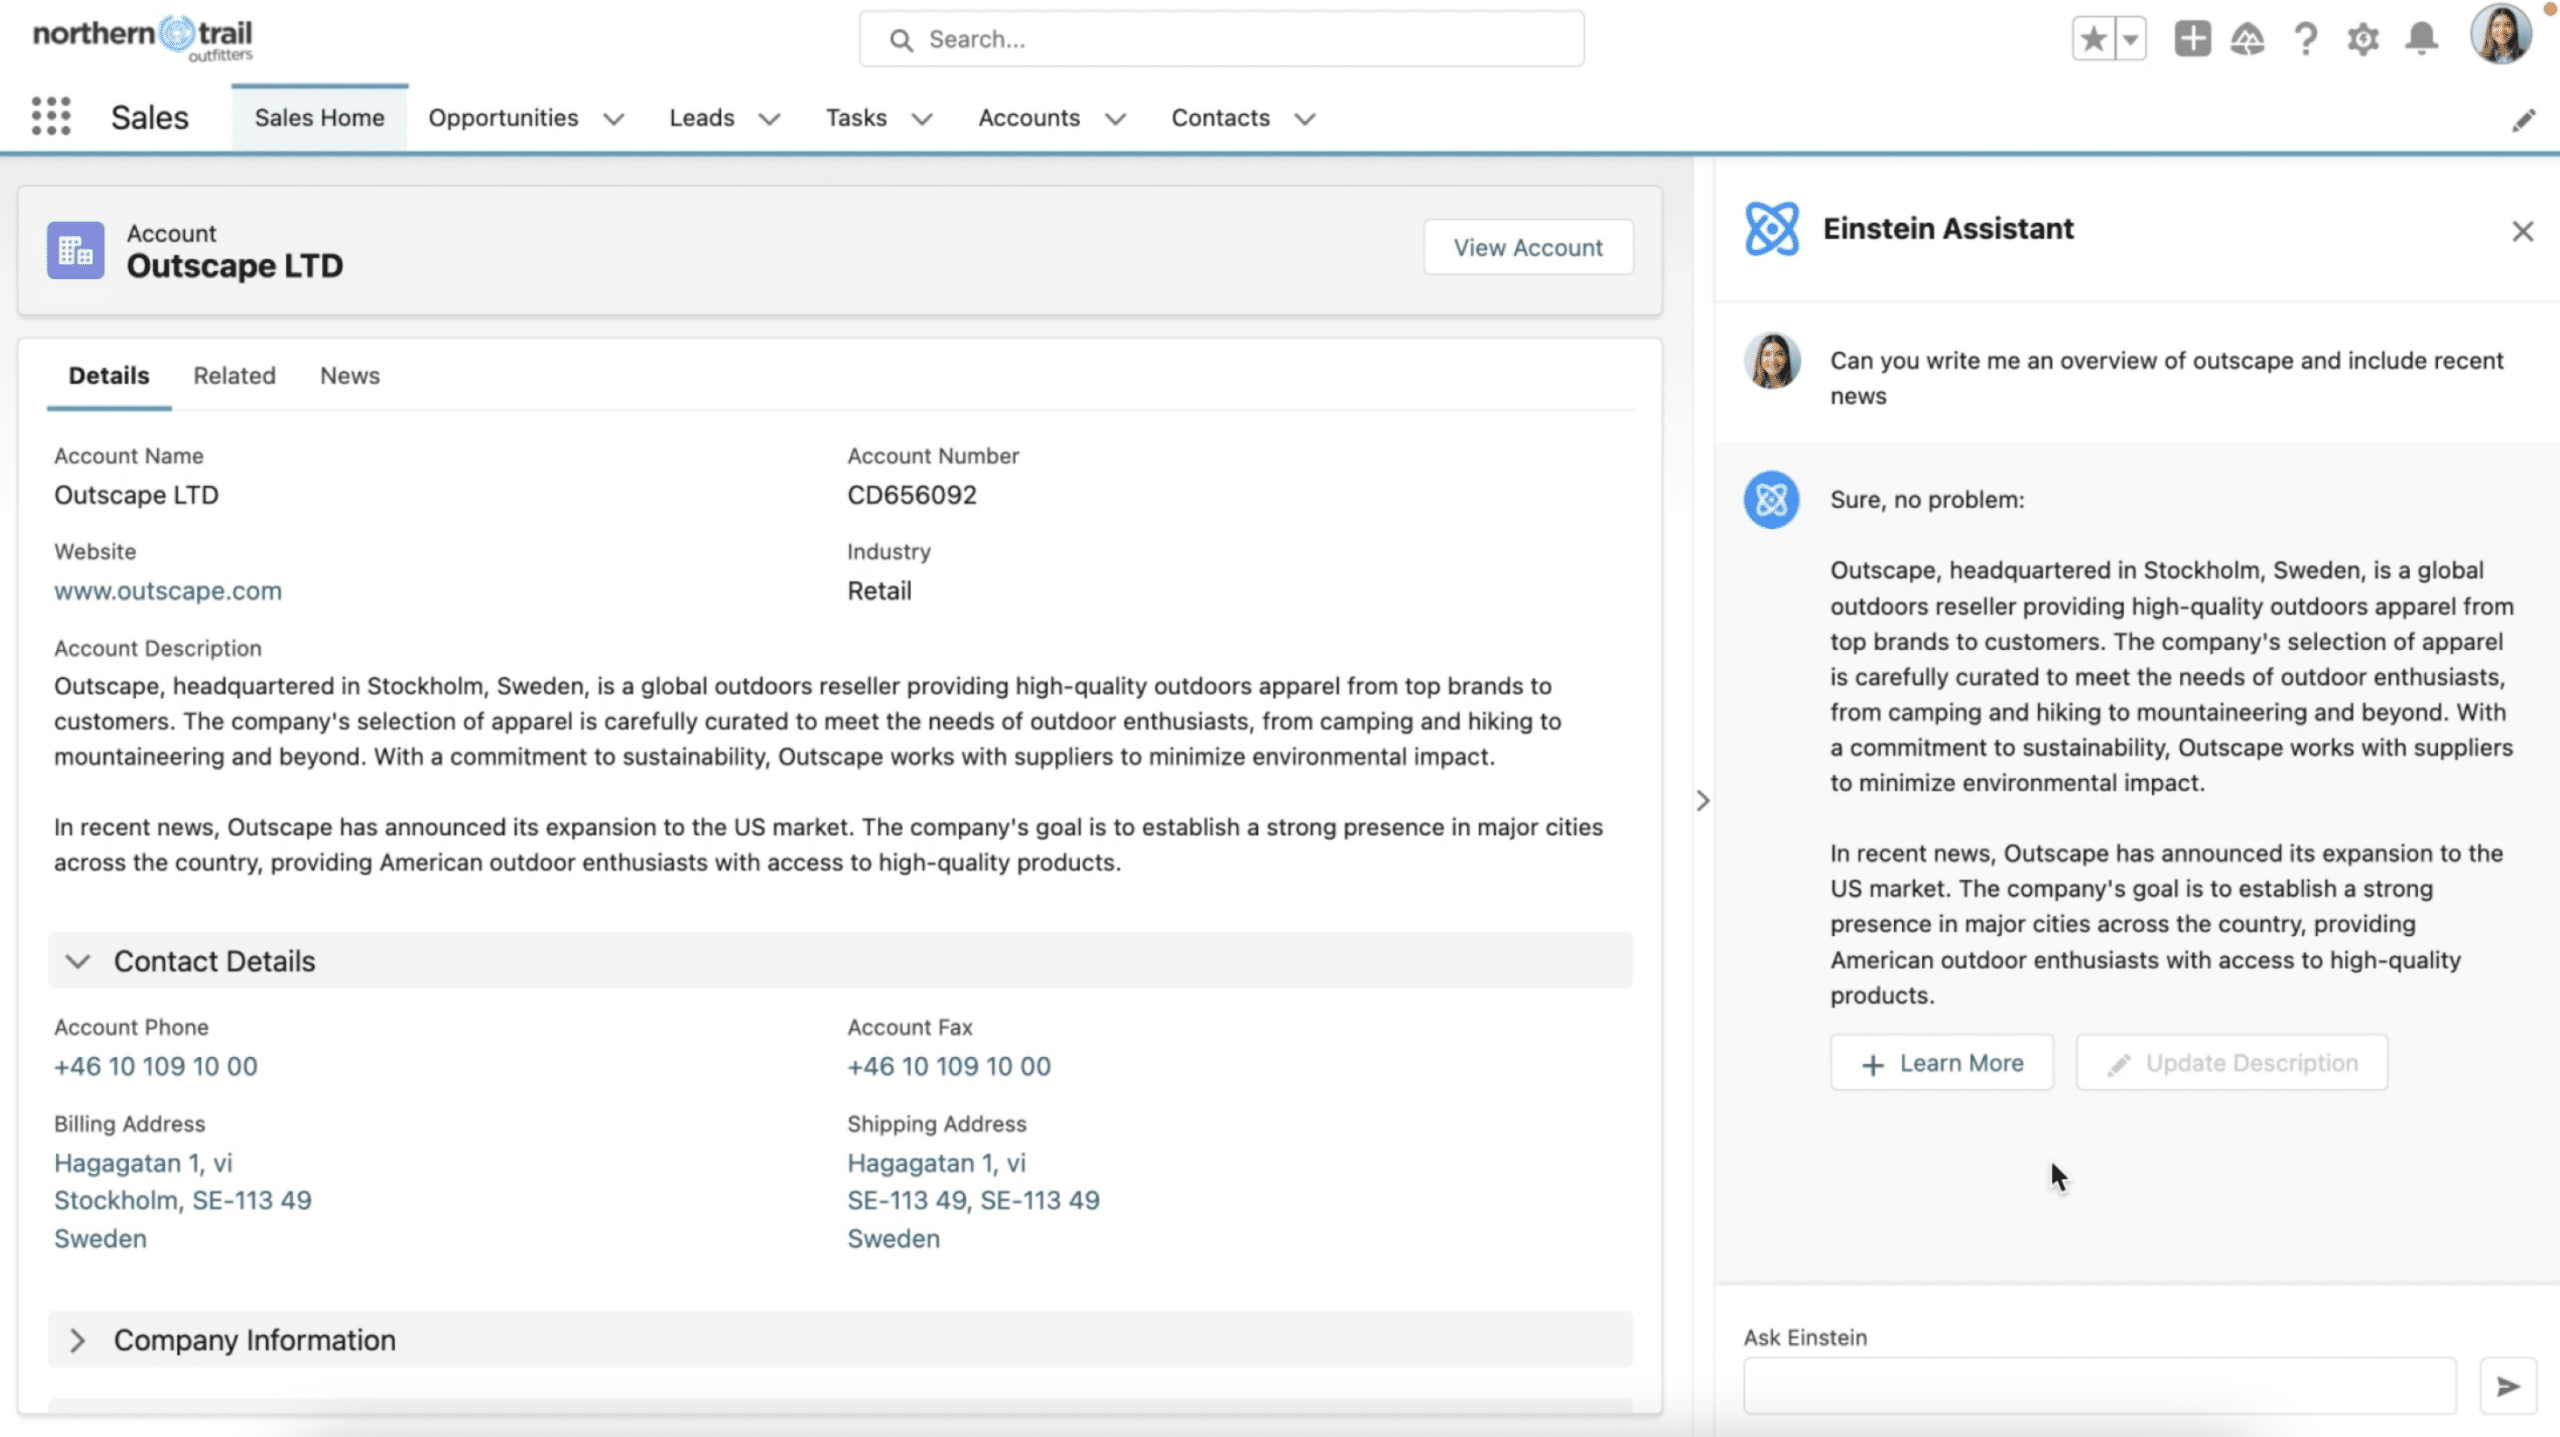Expand the Leads dropdown chevron
This screenshot has width=2560, height=1437.
769,119
